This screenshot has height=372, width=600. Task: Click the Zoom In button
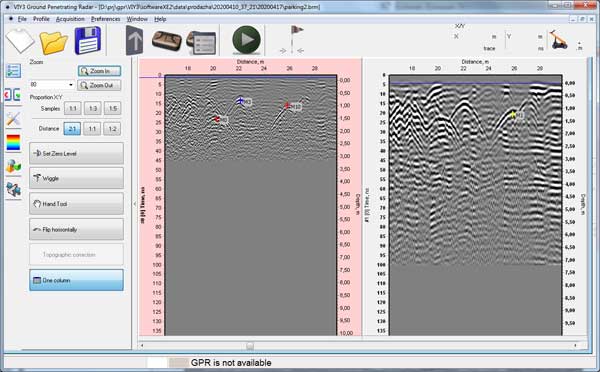click(99, 71)
